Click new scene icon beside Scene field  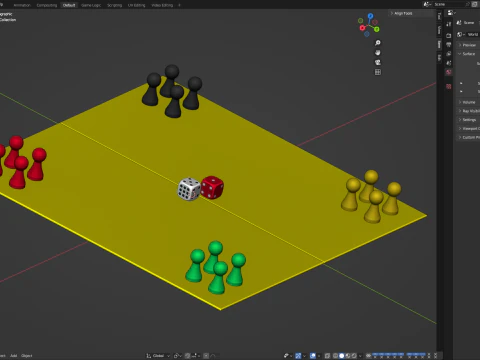[x=475, y=4]
